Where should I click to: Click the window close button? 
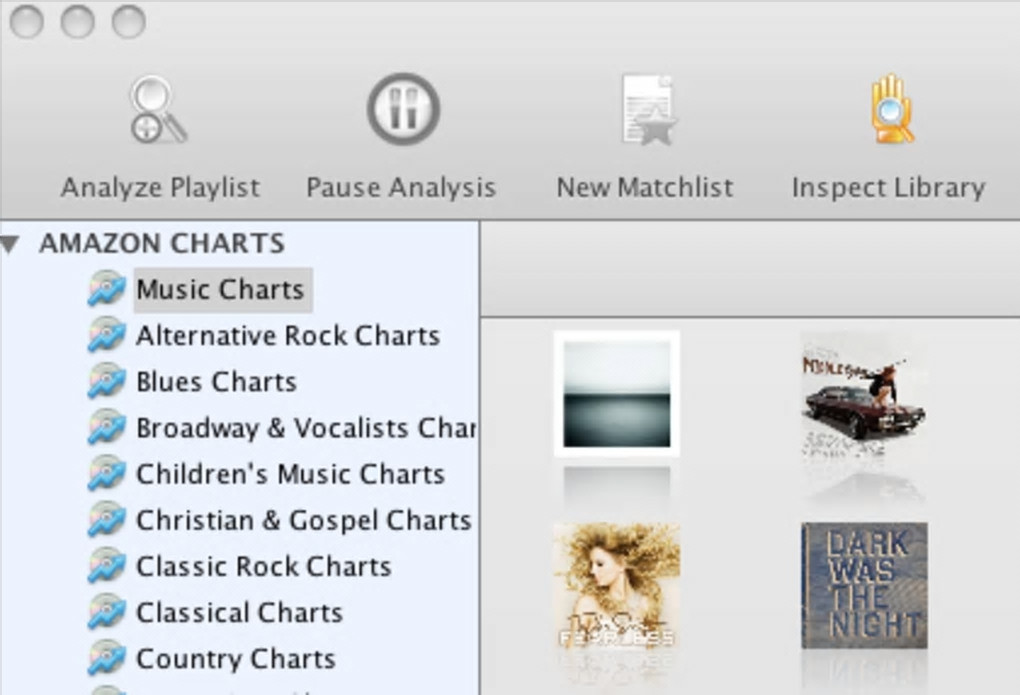[x=27, y=21]
